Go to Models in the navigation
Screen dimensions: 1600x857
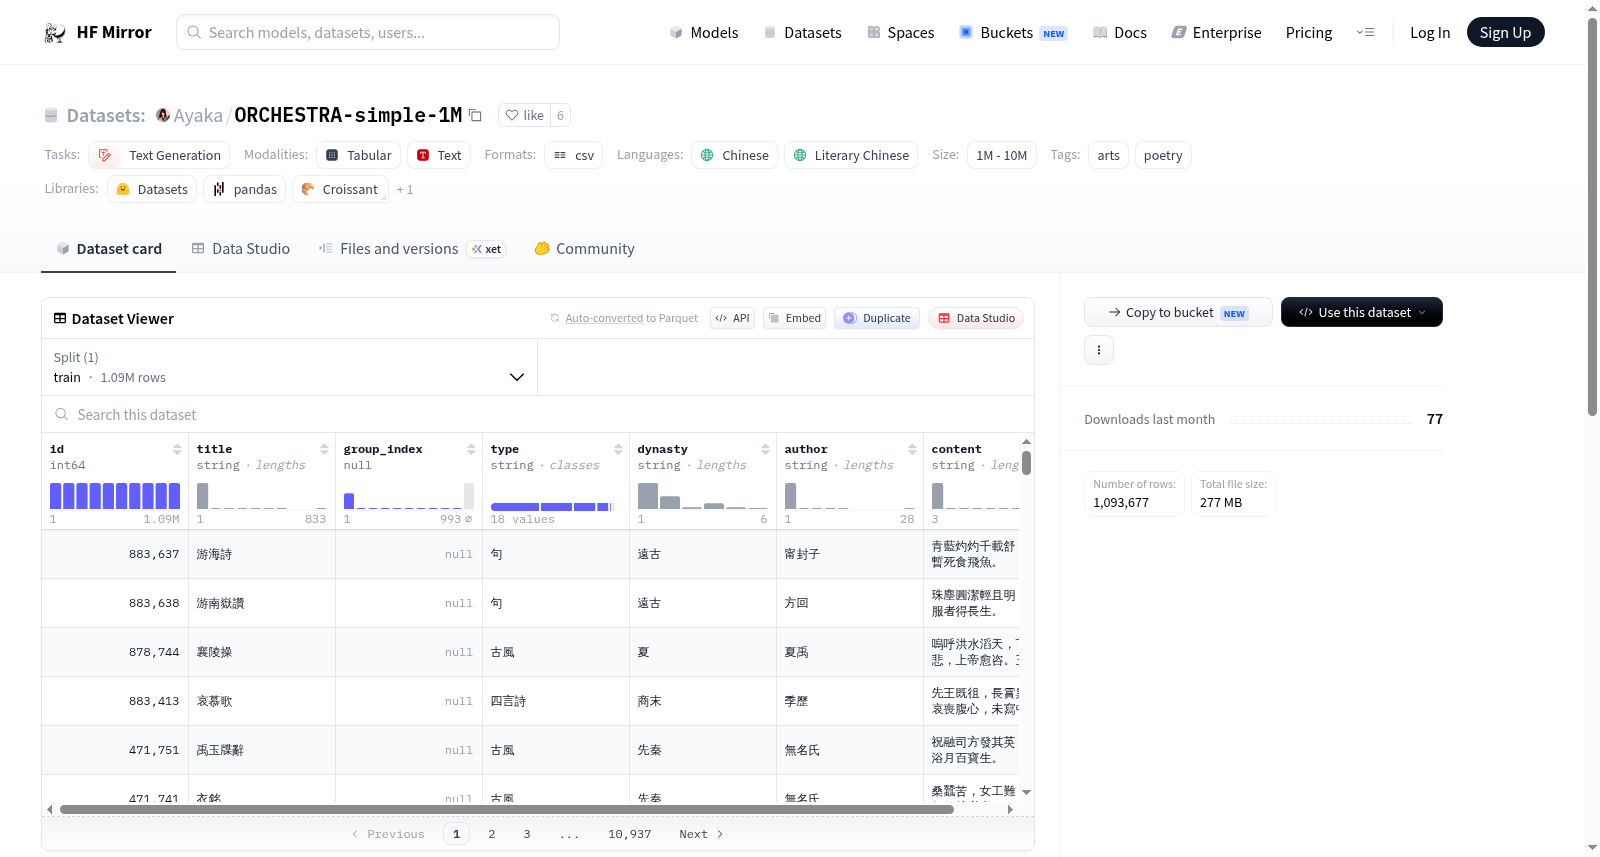click(704, 33)
